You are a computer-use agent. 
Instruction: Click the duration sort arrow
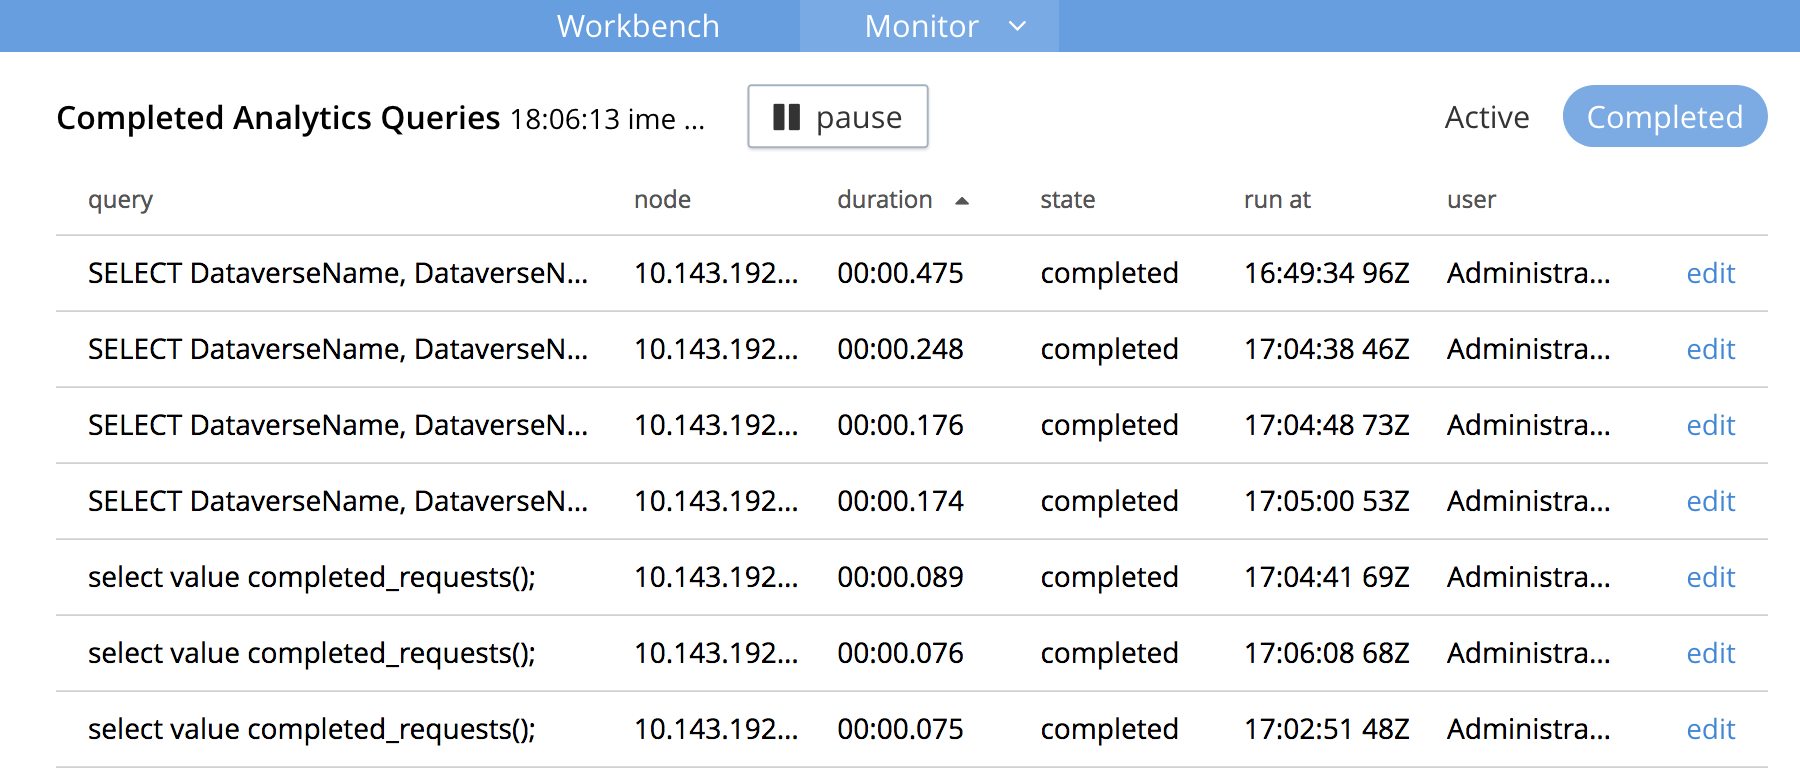tap(963, 200)
